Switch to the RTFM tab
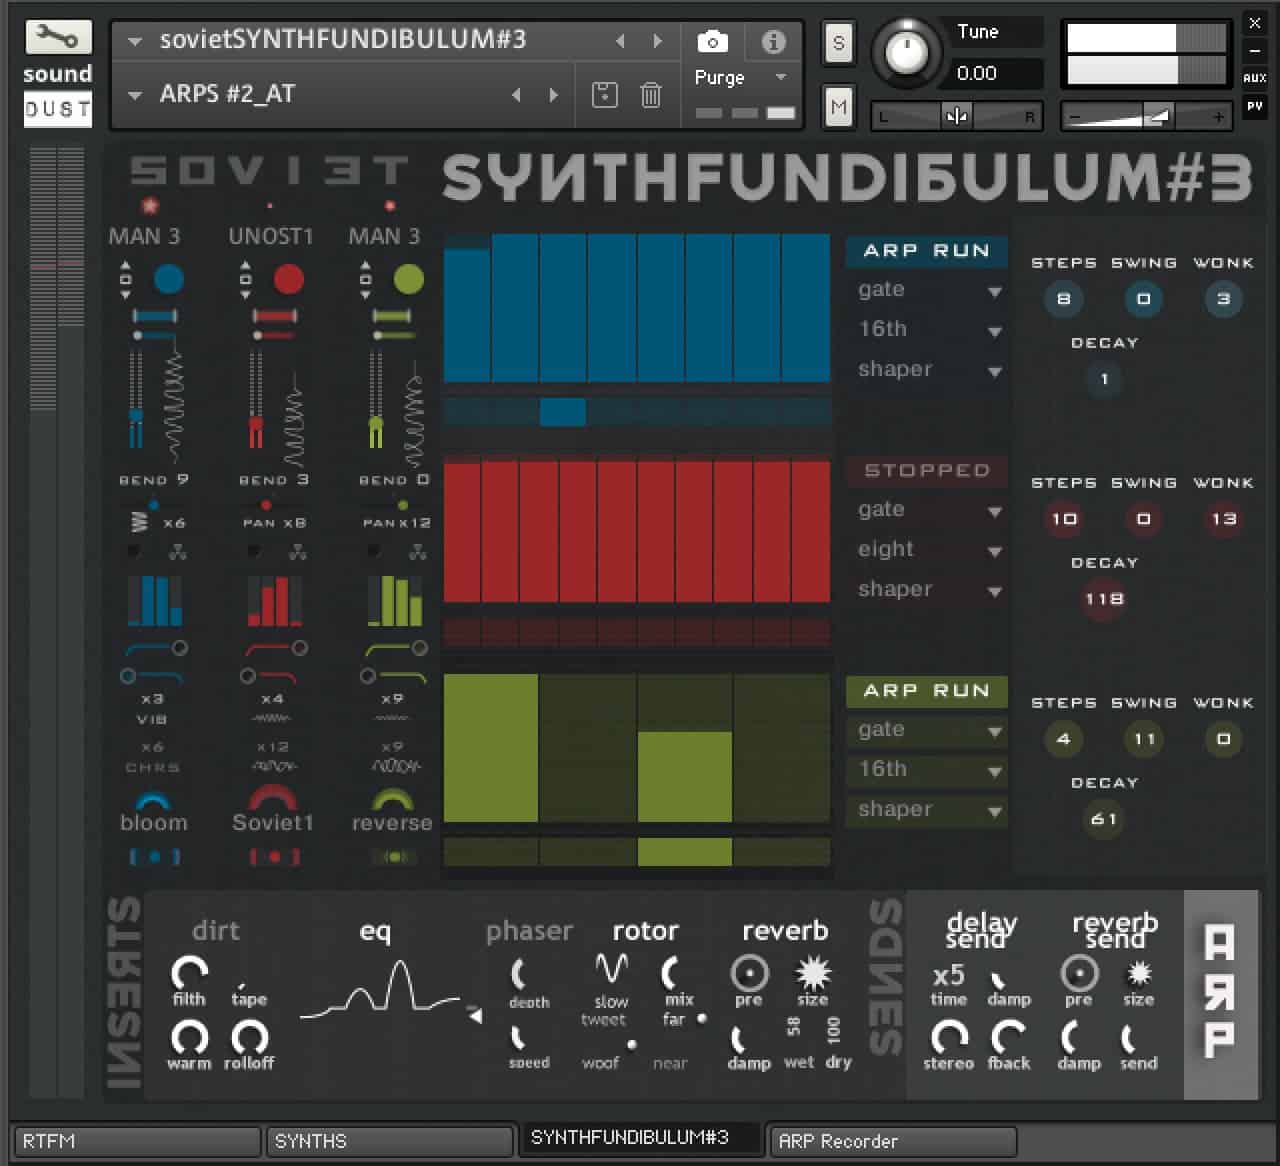 click(137, 1141)
